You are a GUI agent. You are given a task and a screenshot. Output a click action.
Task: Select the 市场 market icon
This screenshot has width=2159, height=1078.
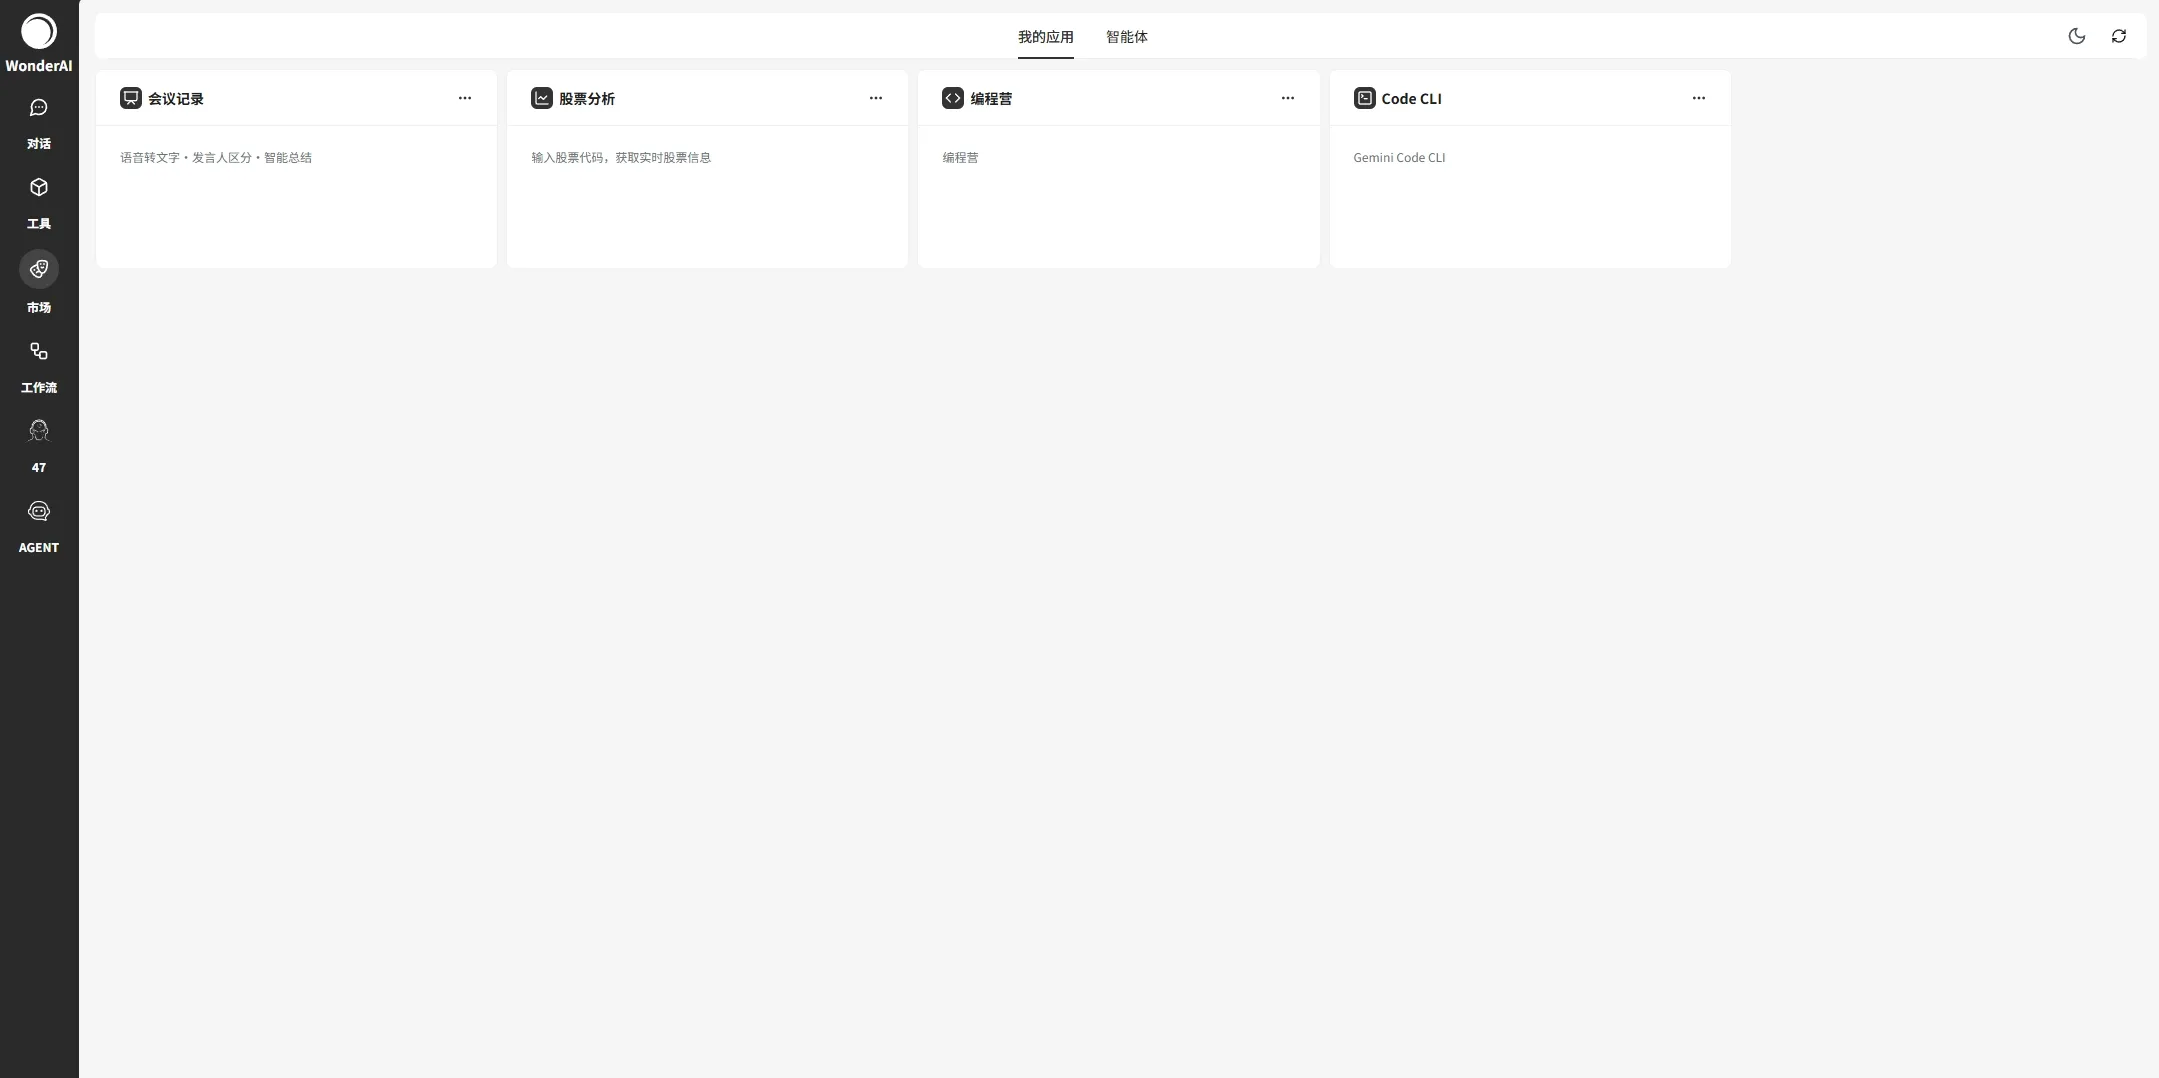tap(38, 269)
